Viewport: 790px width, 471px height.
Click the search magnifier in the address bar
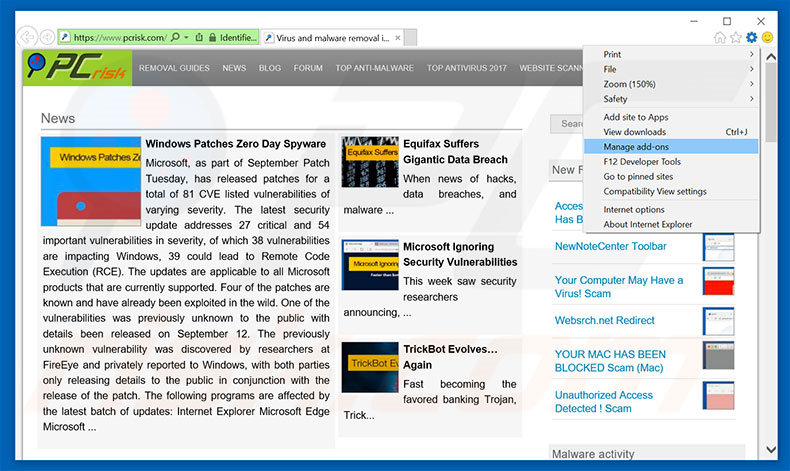(175, 37)
